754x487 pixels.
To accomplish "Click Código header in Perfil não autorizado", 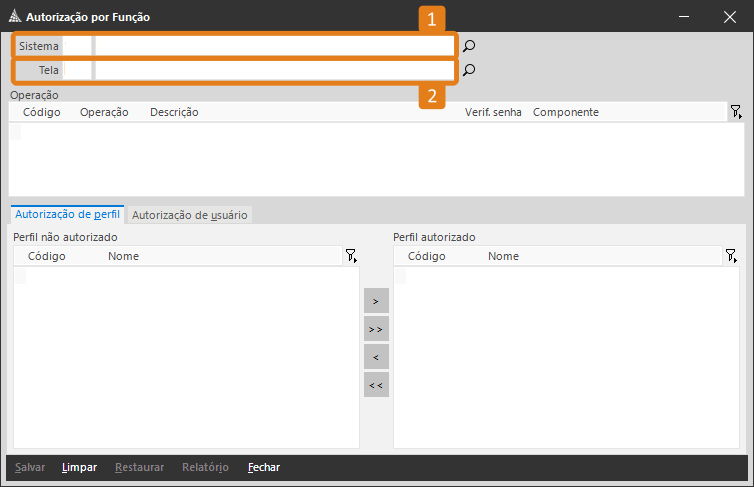I will point(47,256).
